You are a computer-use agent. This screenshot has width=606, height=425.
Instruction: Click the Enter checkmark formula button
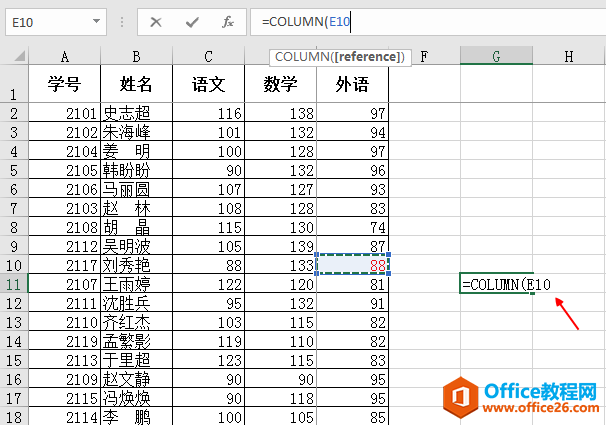(x=192, y=21)
